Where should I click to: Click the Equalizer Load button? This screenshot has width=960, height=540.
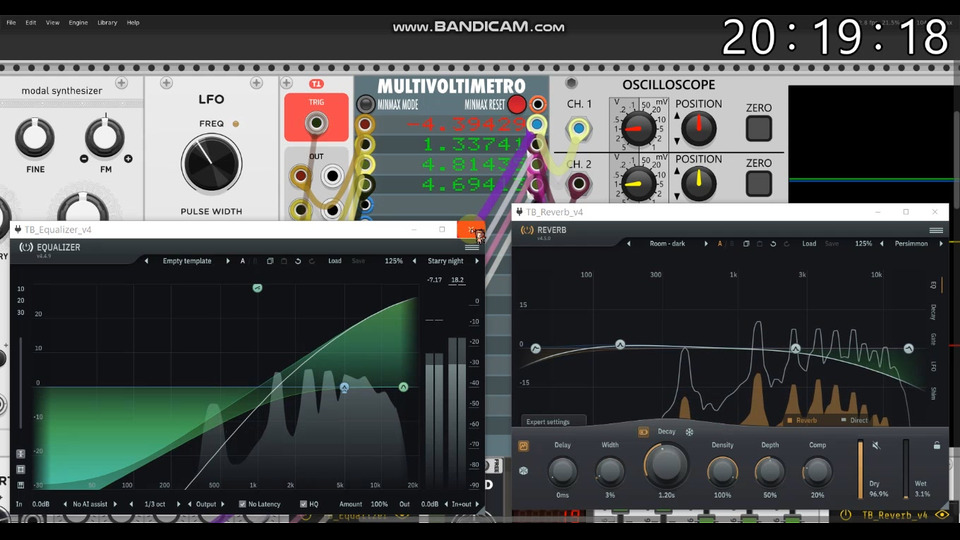click(x=334, y=261)
